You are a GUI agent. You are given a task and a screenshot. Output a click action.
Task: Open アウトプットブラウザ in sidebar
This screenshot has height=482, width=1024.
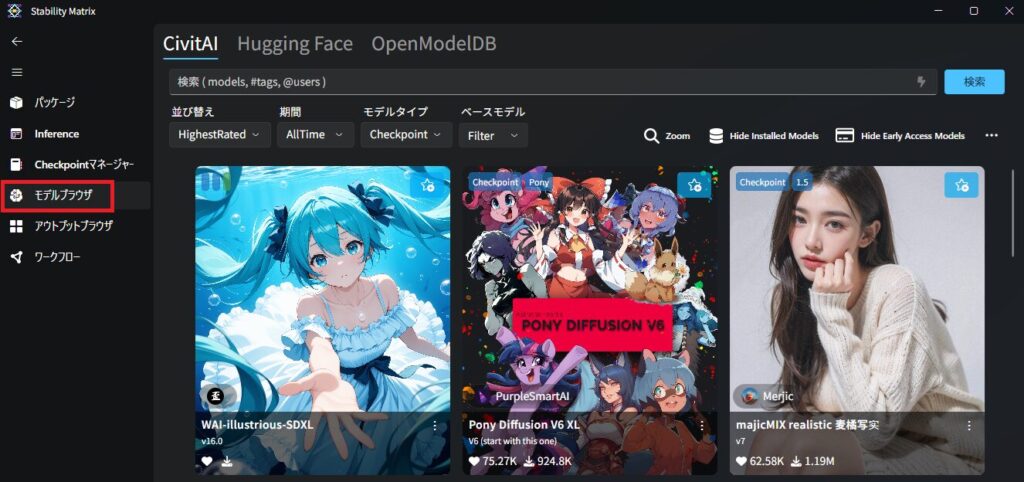72,227
